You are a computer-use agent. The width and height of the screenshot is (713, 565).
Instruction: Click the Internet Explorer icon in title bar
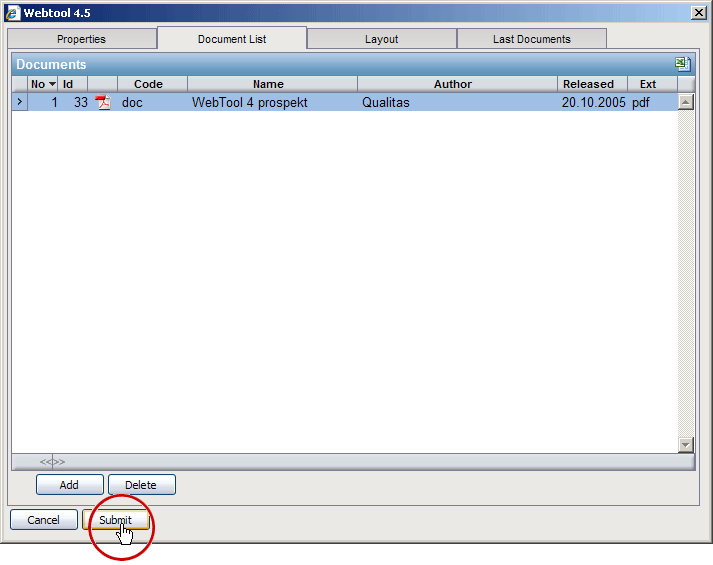point(12,12)
